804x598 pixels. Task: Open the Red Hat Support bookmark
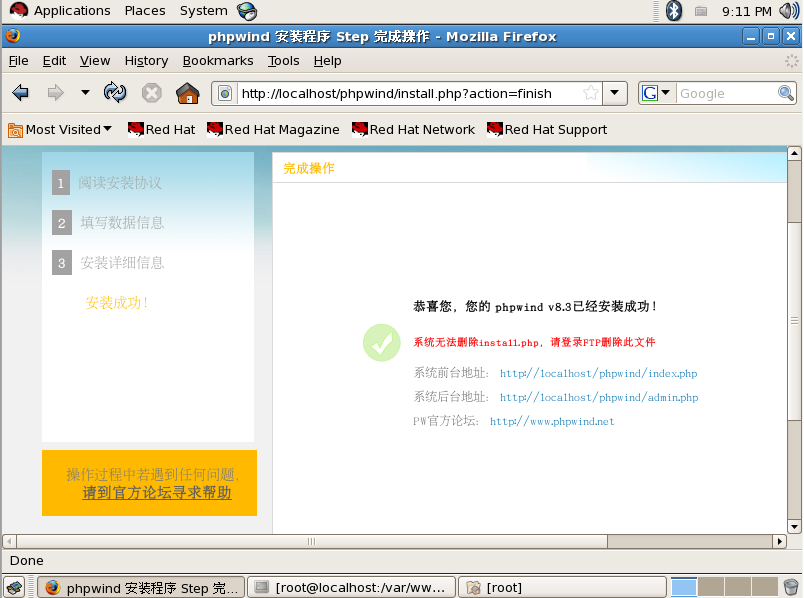(547, 130)
